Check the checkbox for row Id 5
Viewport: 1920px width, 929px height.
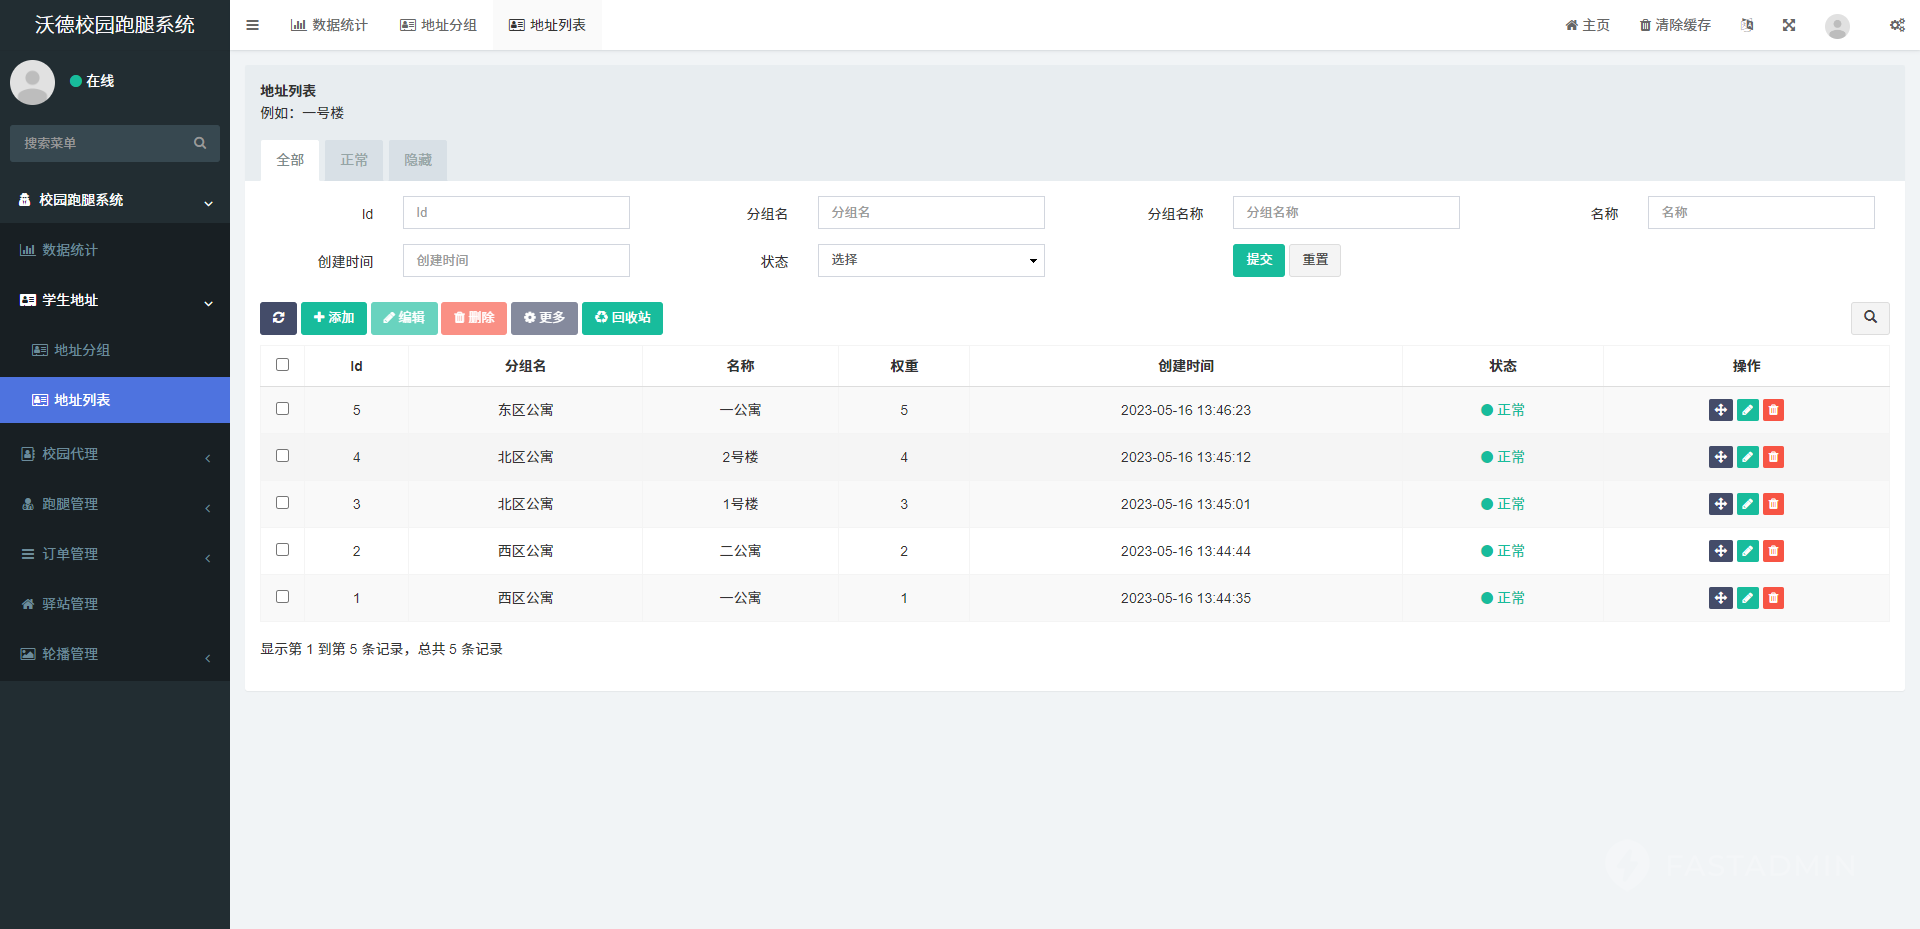tap(282, 409)
